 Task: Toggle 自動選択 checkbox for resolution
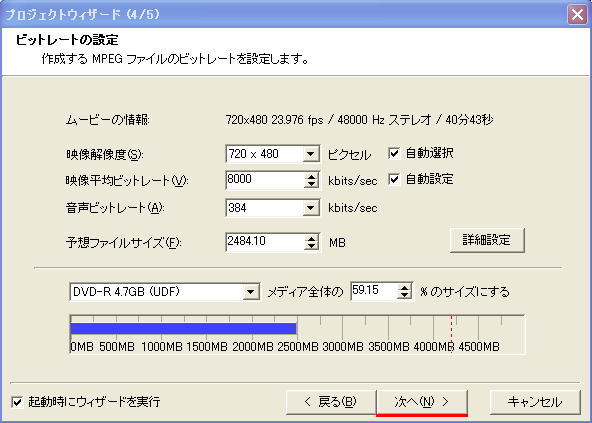coord(394,153)
